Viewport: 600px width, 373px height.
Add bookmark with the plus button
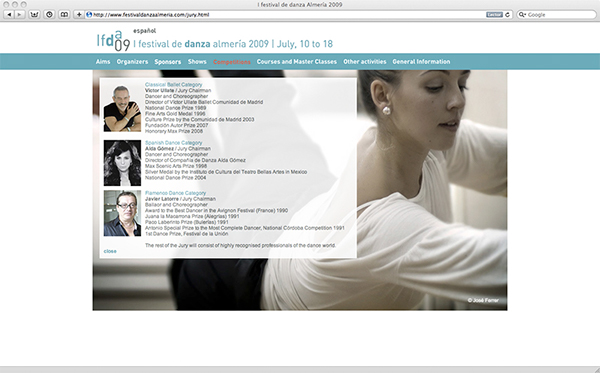(x=79, y=15)
